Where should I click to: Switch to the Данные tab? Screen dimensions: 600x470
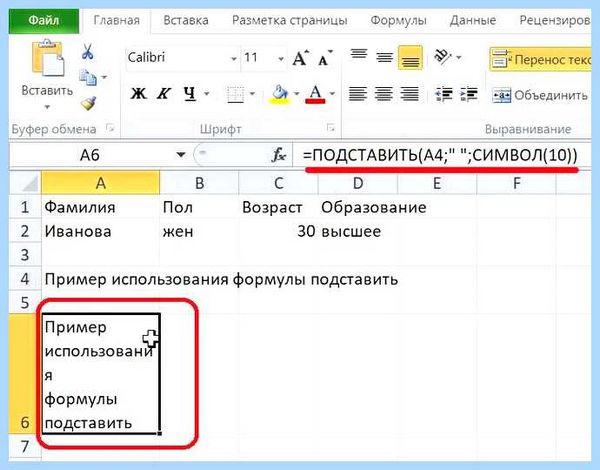(473, 20)
